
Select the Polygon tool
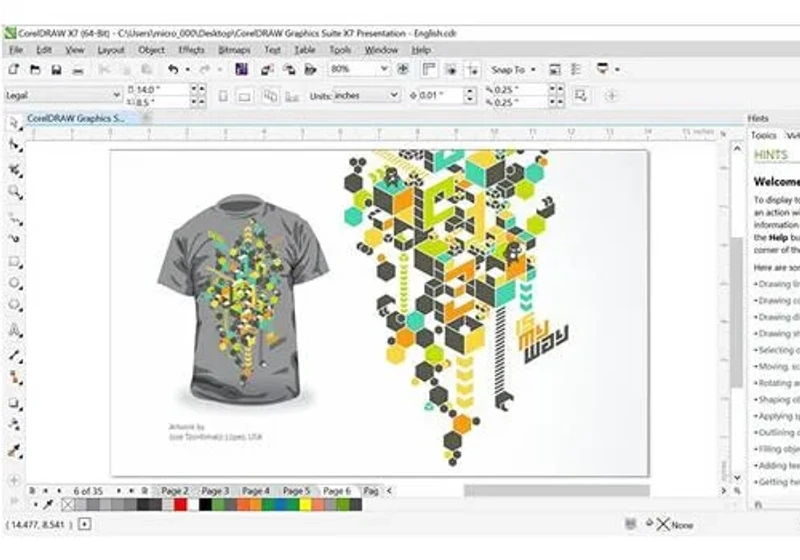point(15,305)
